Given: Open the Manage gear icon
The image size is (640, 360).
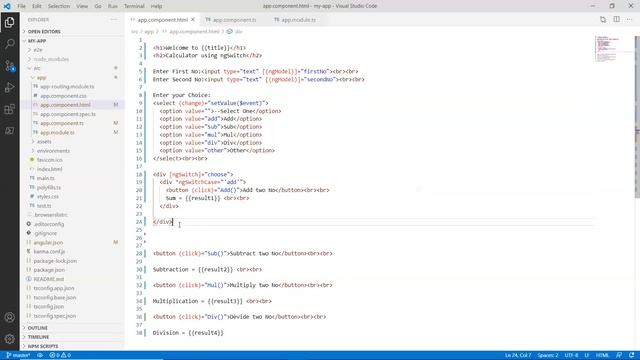Looking at the screenshot, I should pyautogui.click(x=9, y=339).
